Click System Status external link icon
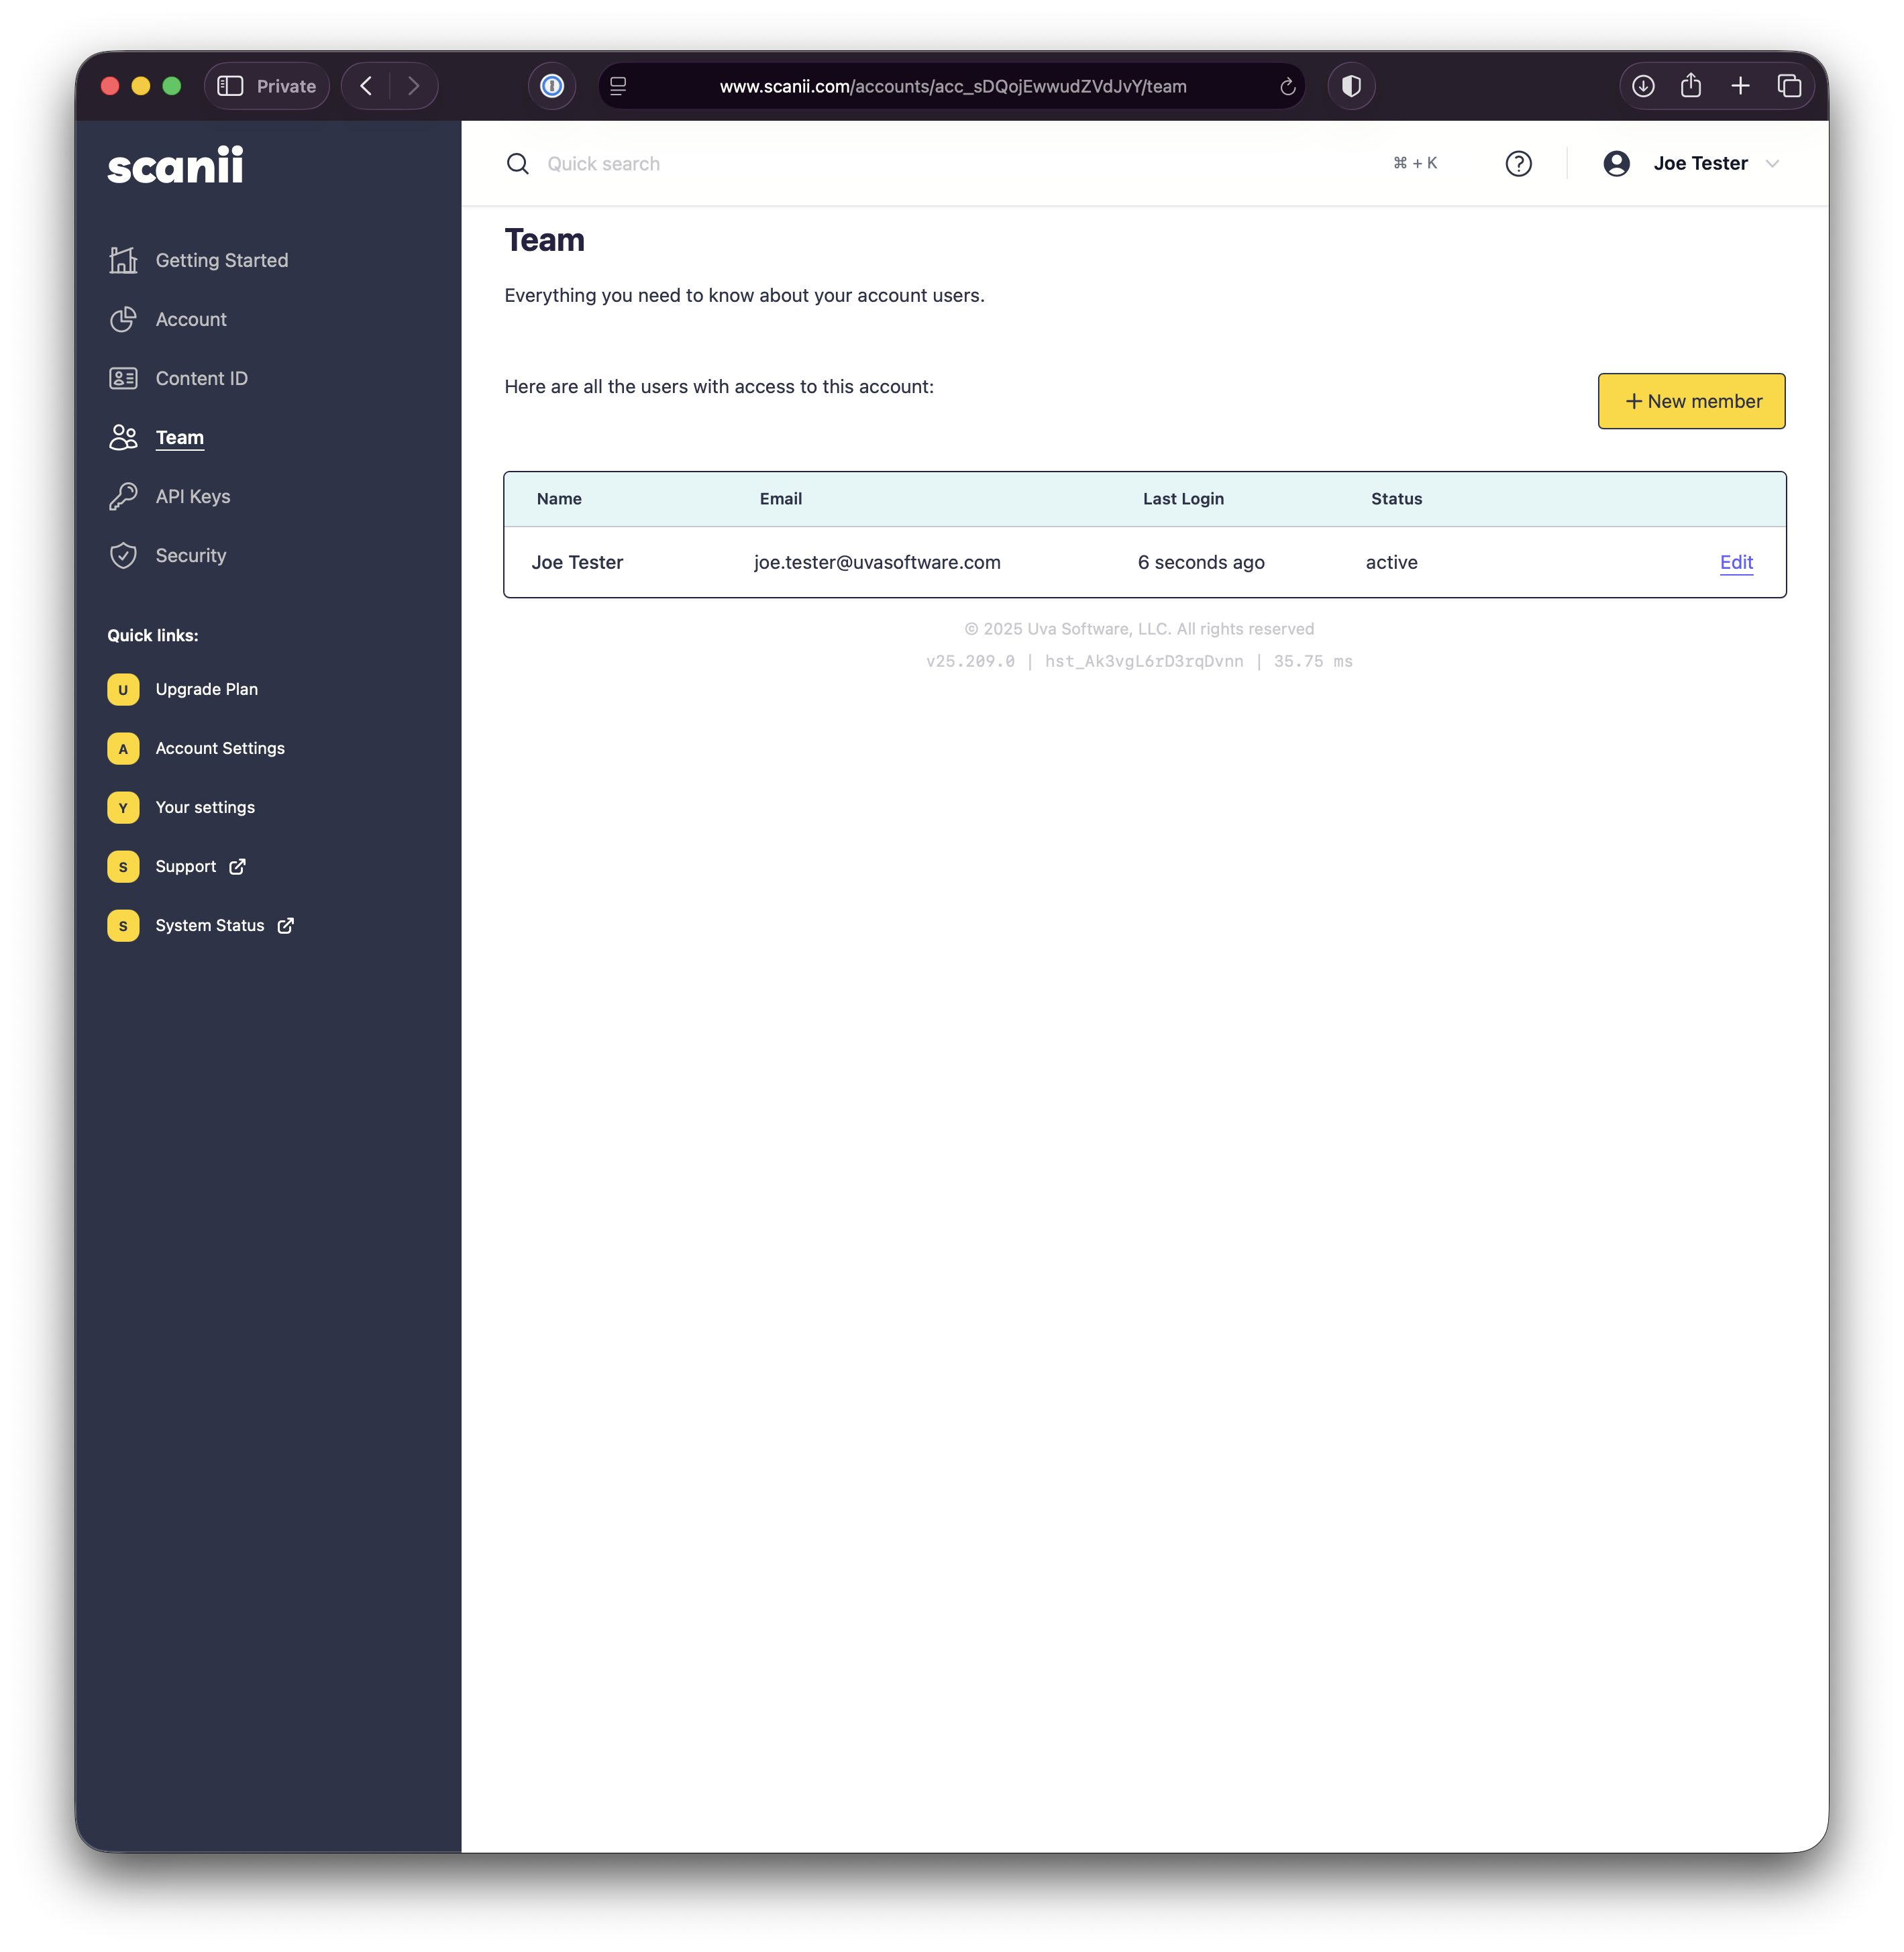1904x1952 pixels. [x=286, y=925]
